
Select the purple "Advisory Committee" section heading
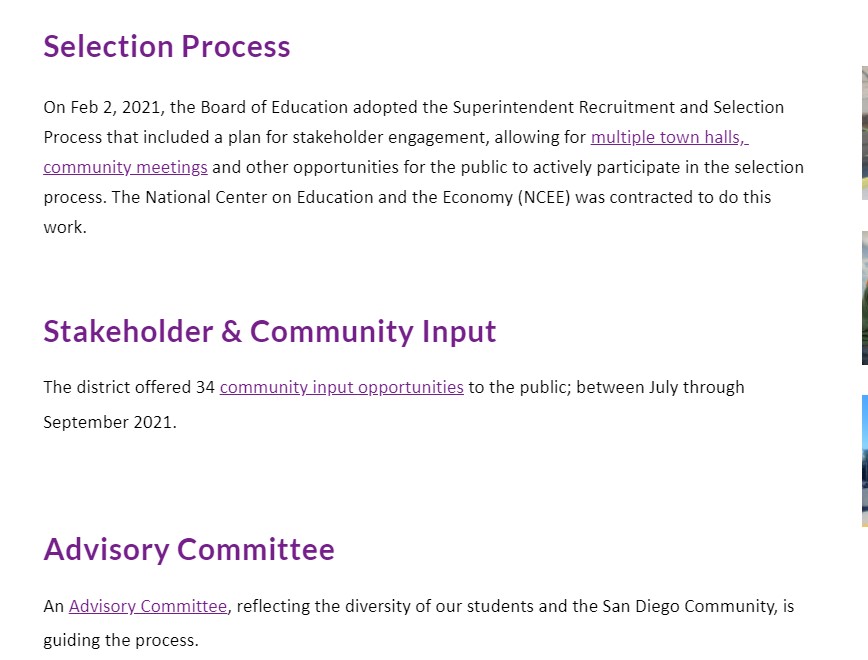tap(189, 550)
